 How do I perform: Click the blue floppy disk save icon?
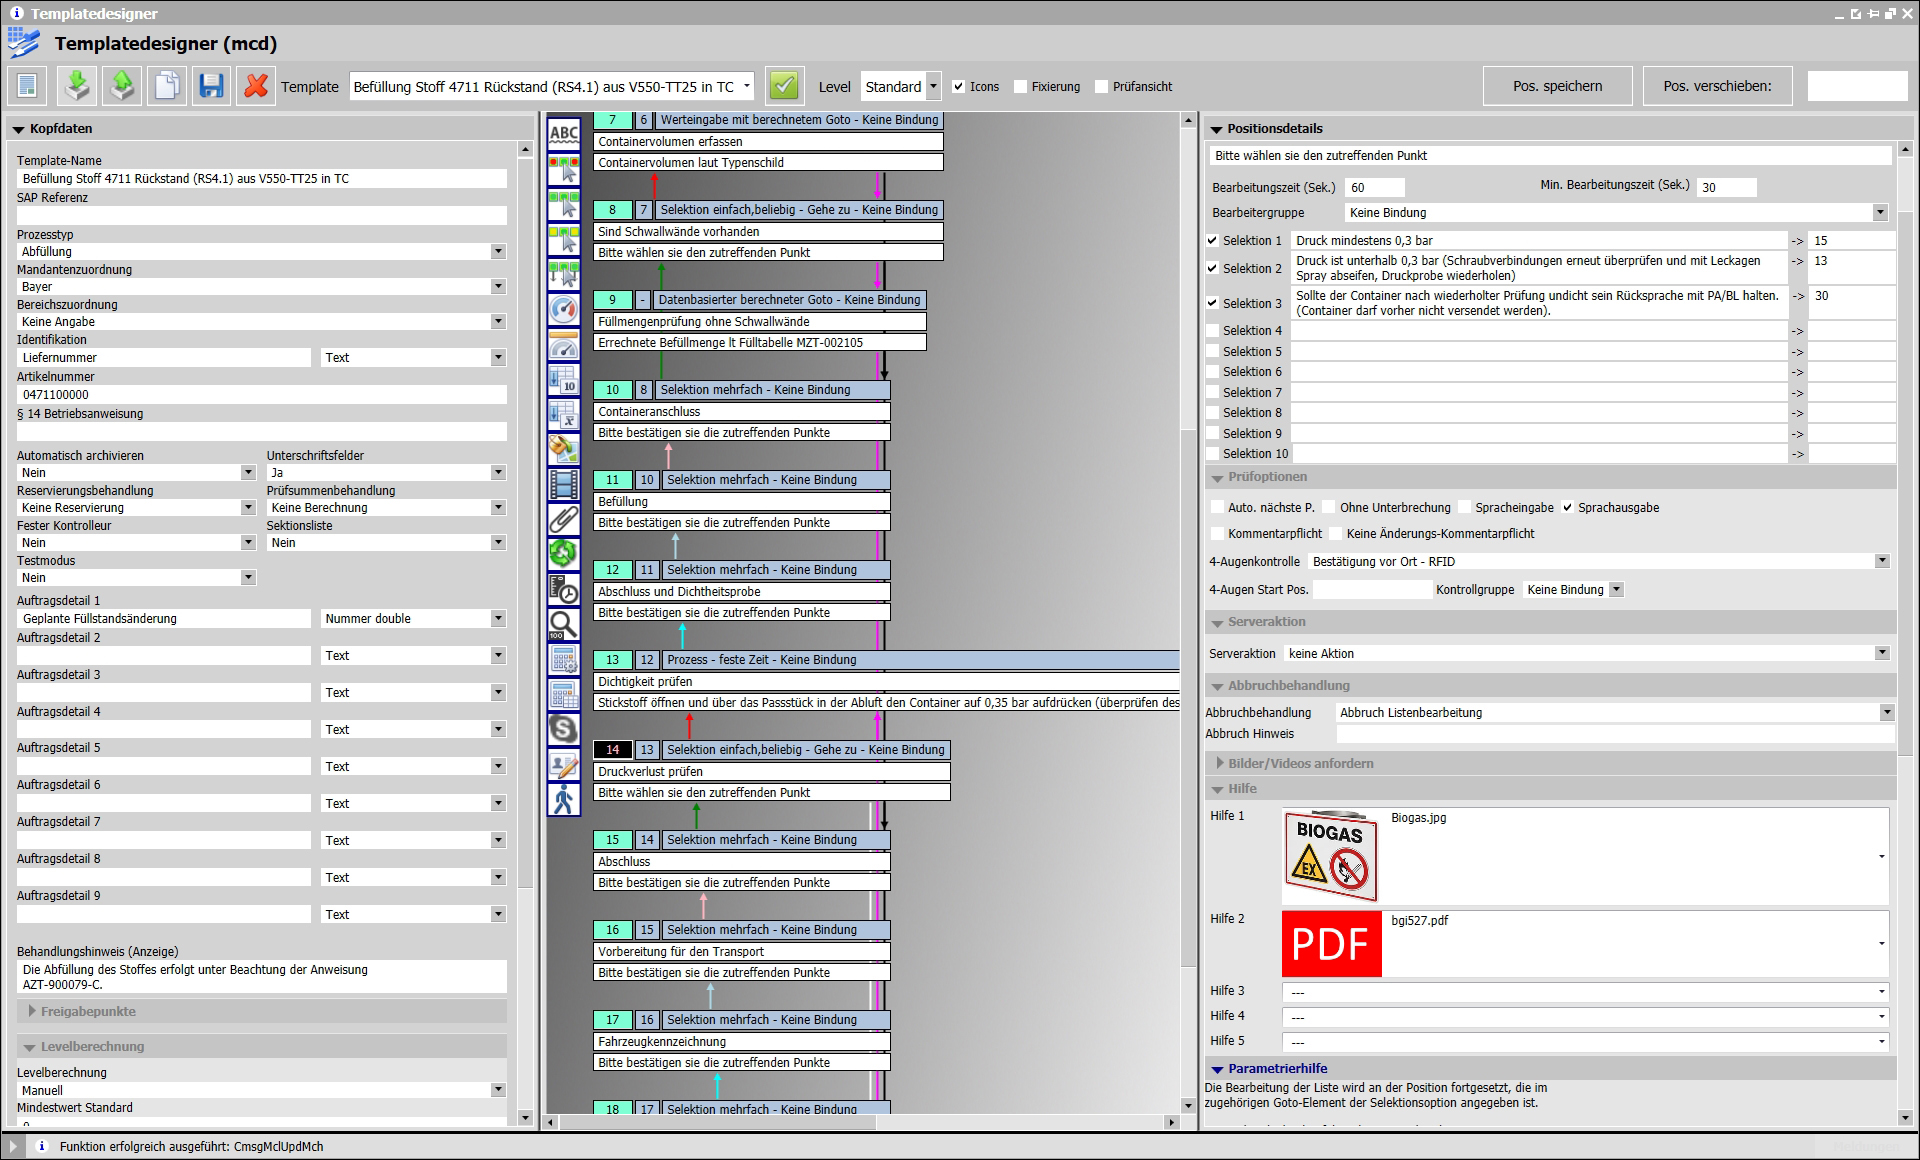[x=211, y=86]
